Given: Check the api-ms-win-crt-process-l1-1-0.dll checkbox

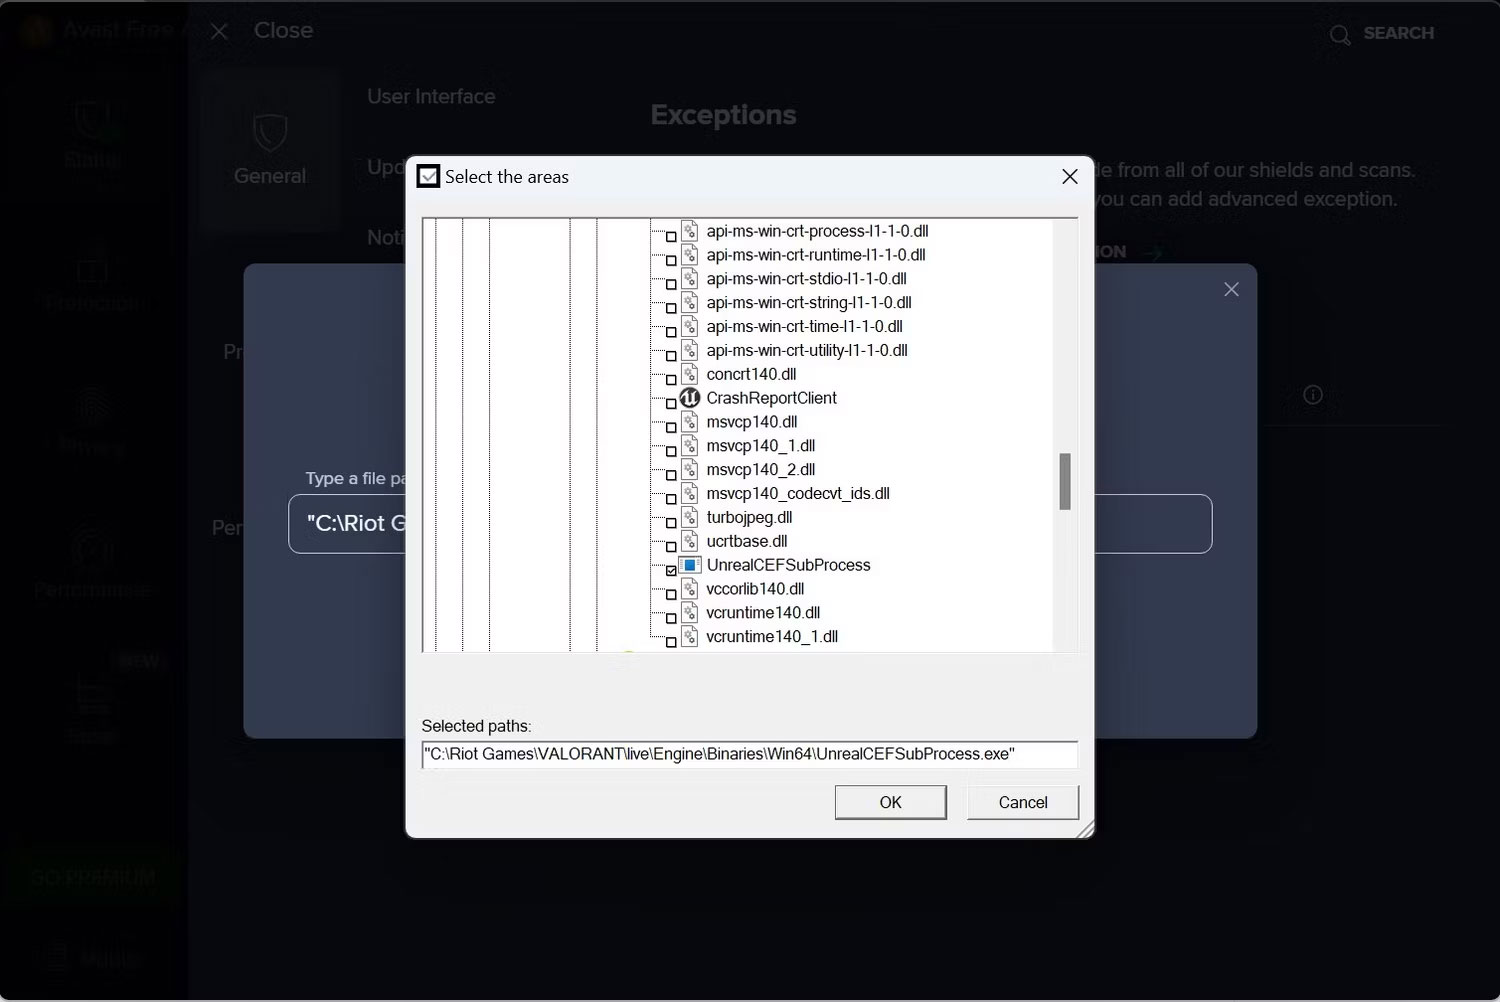Looking at the screenshot, I should click(671, 236).
